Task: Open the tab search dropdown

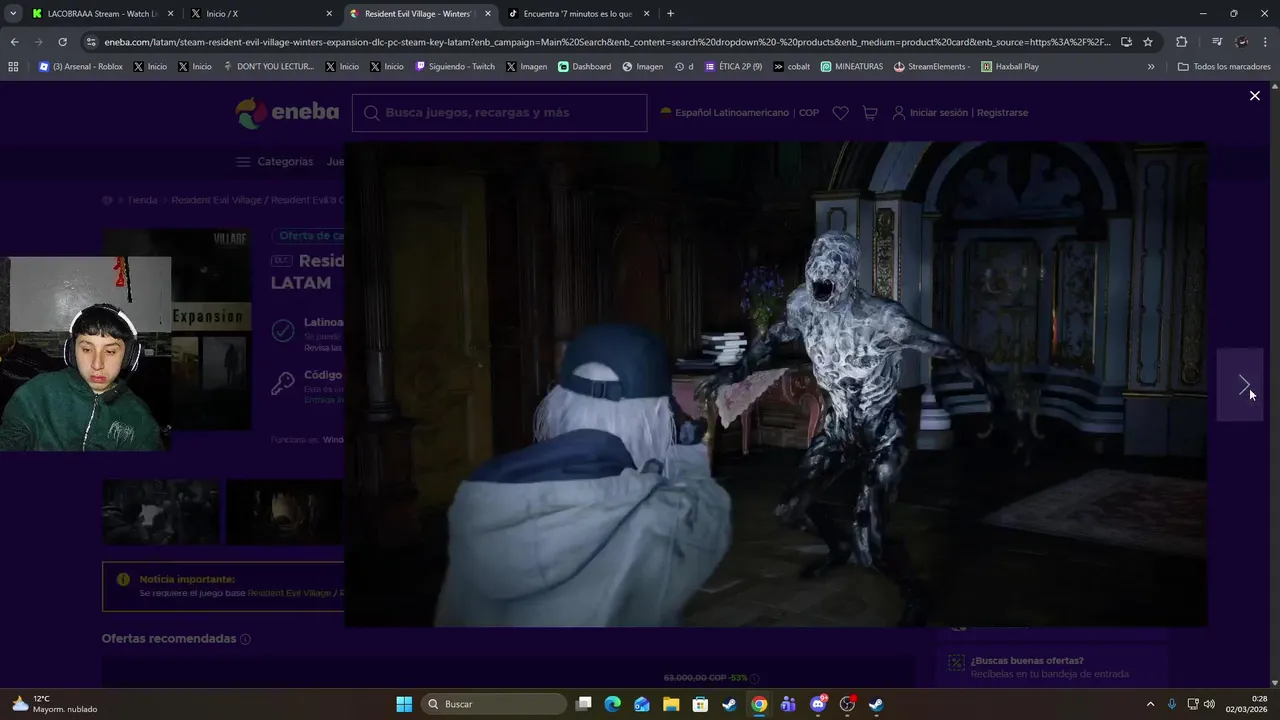Action: tap(13, 14)
